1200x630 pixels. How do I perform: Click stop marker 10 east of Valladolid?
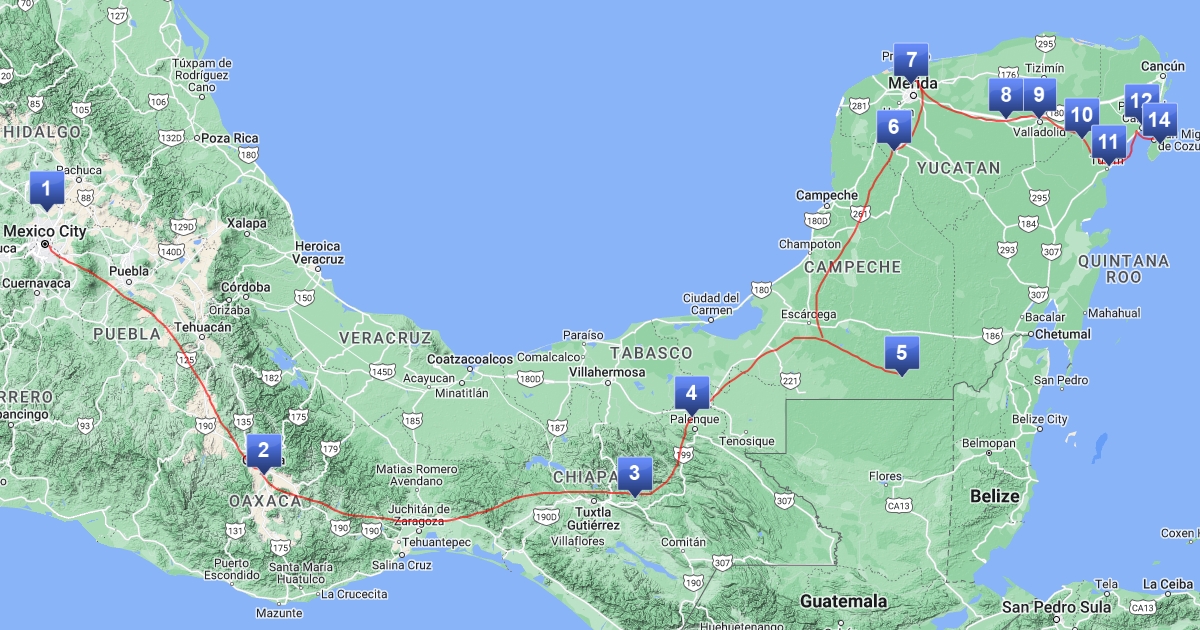tap(1080, 115)
